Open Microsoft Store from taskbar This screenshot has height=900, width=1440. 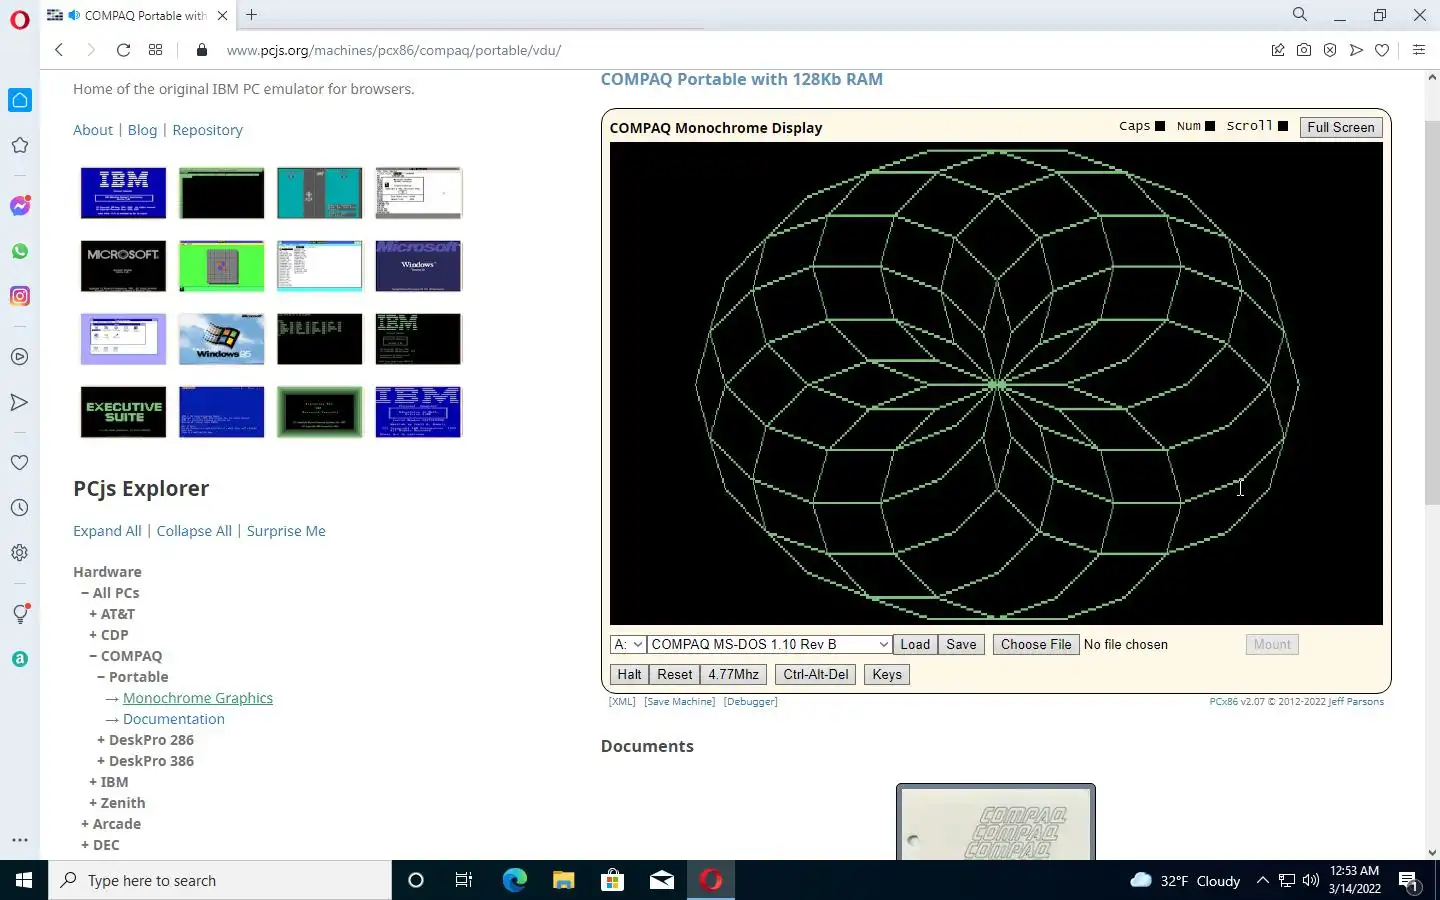tap(612, 880)
